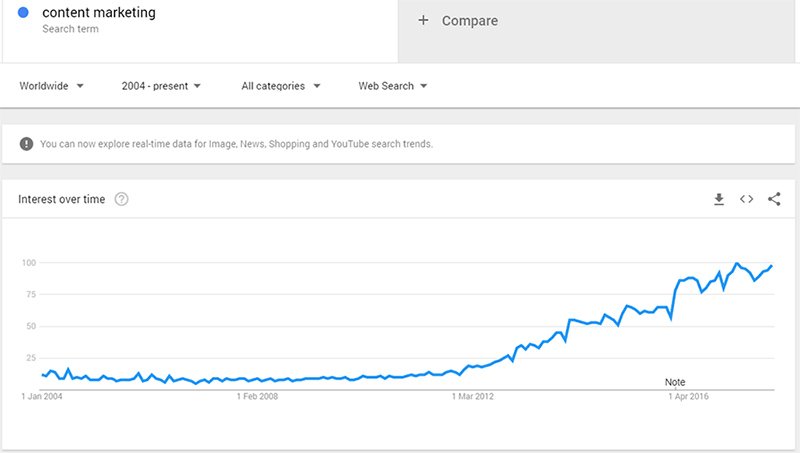Share the Interest over time chart
The height and width of the screenshot is (453, 800).
click(x=774, y=199)
